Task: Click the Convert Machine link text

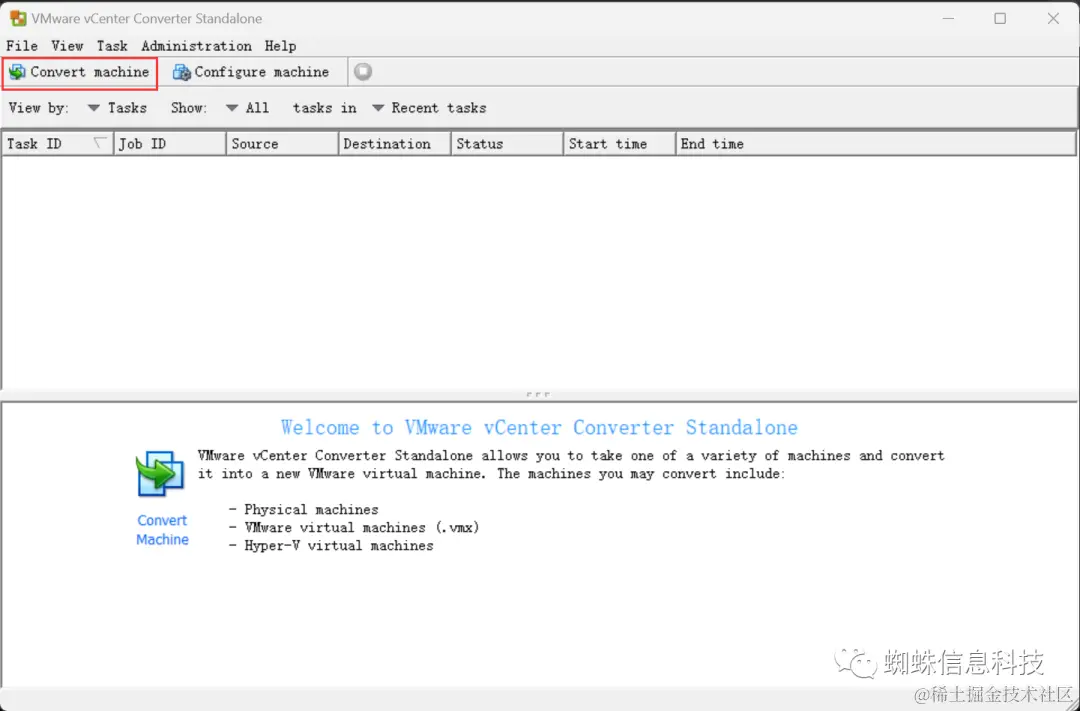Action: (162, 530)
